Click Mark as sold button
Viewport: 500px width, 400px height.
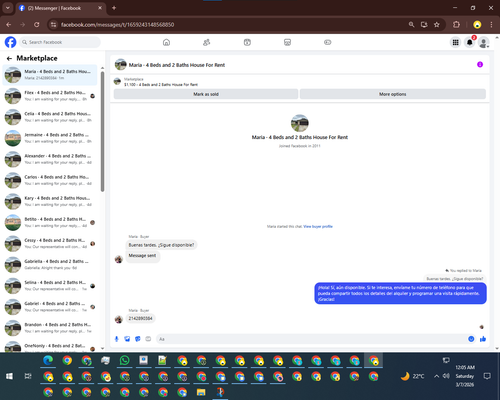pos(206,94)
